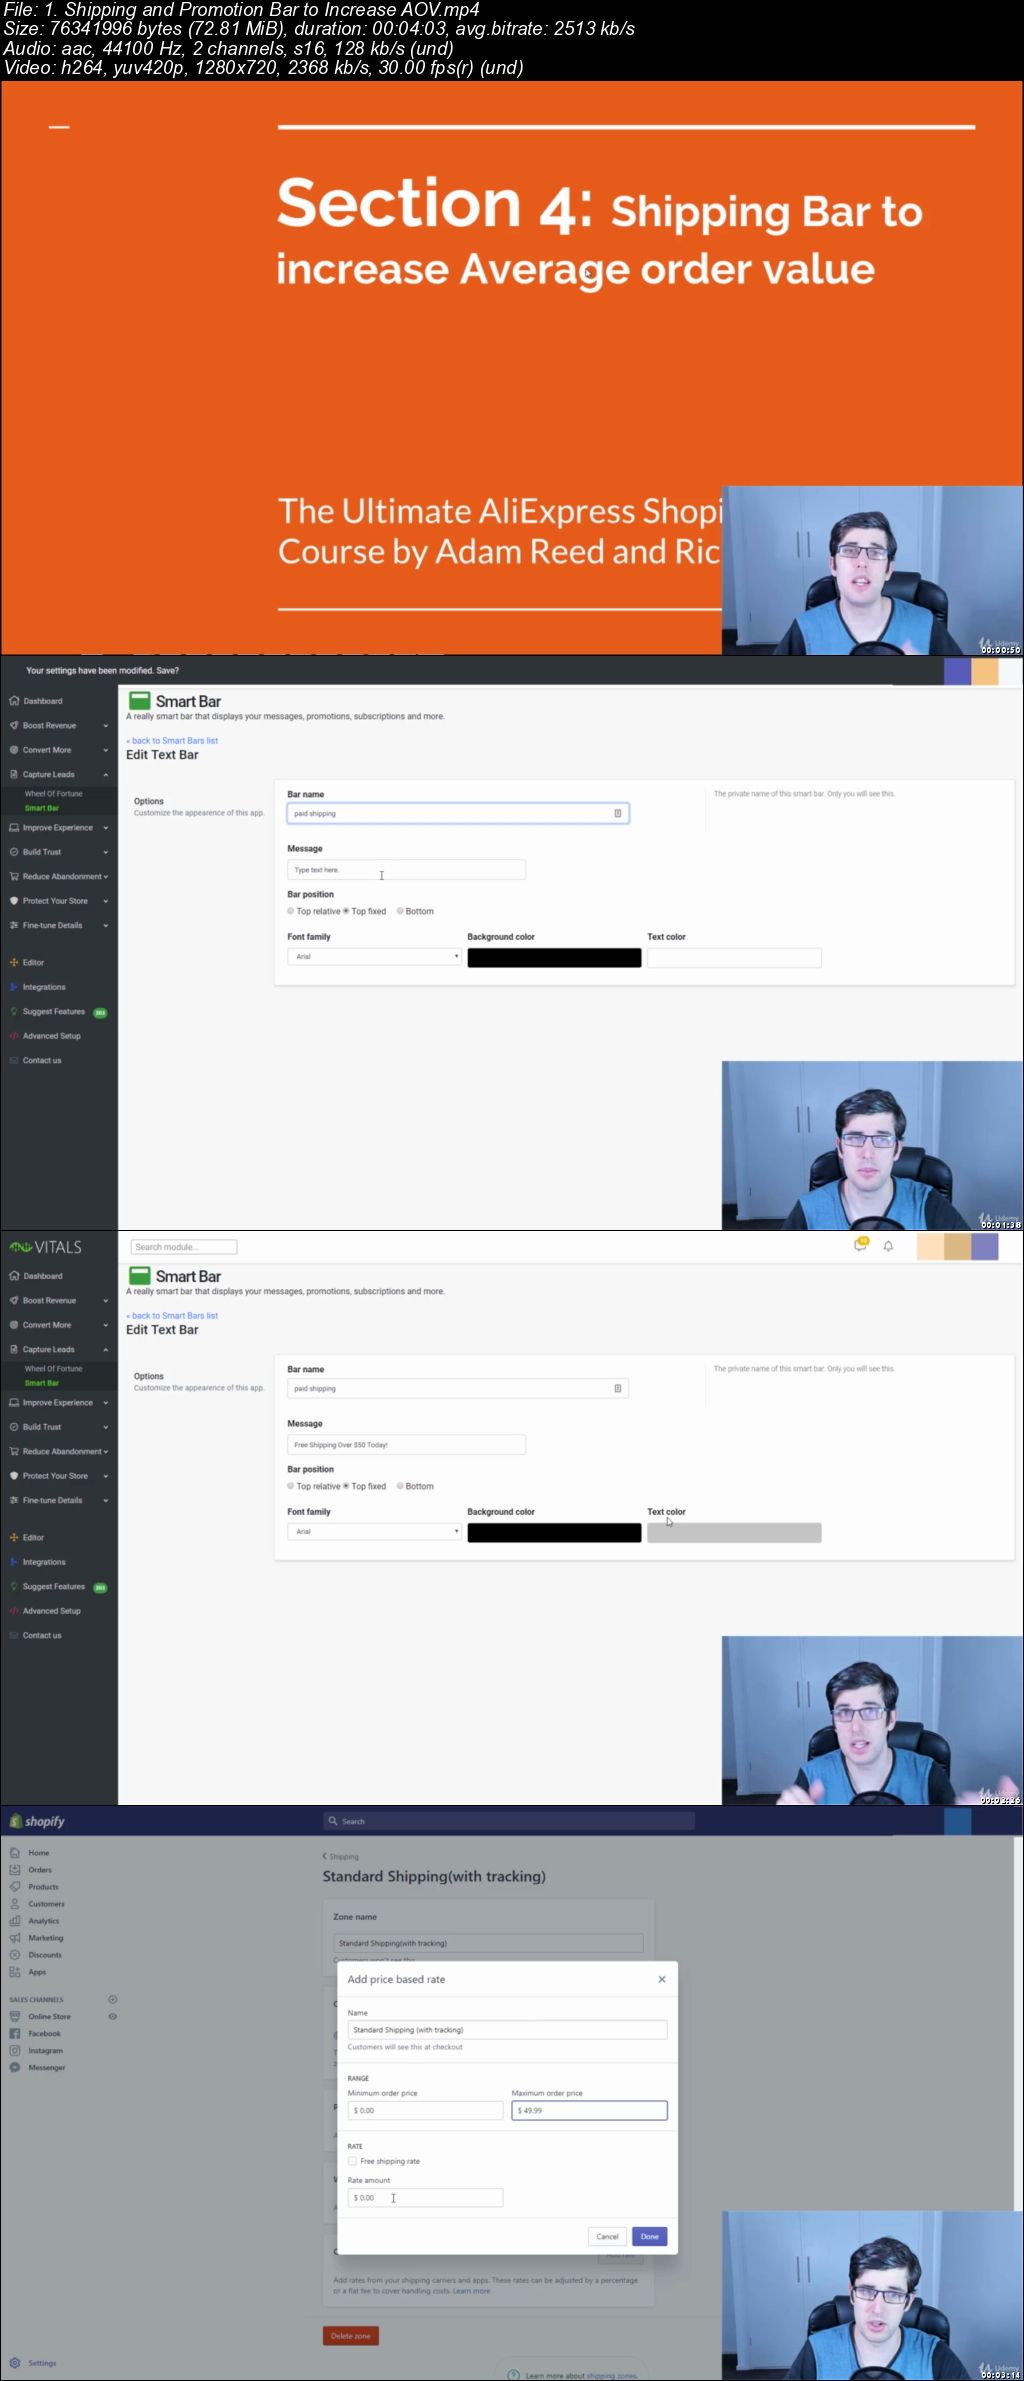1024x2381 pixels.
Task: Add a sales channel with the plus icon
Action: [x=113, y=1999]
